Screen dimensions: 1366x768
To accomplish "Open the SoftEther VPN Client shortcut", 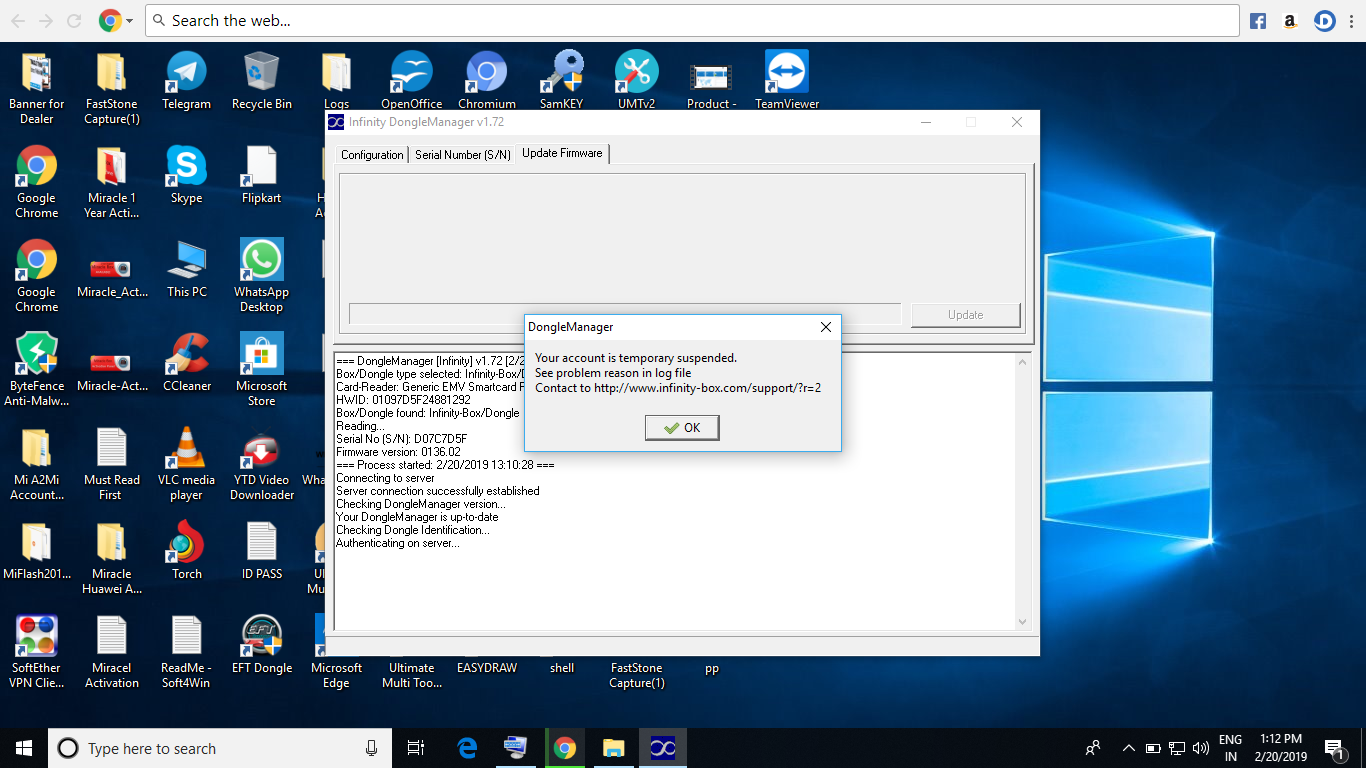I will tap(36, 651).
